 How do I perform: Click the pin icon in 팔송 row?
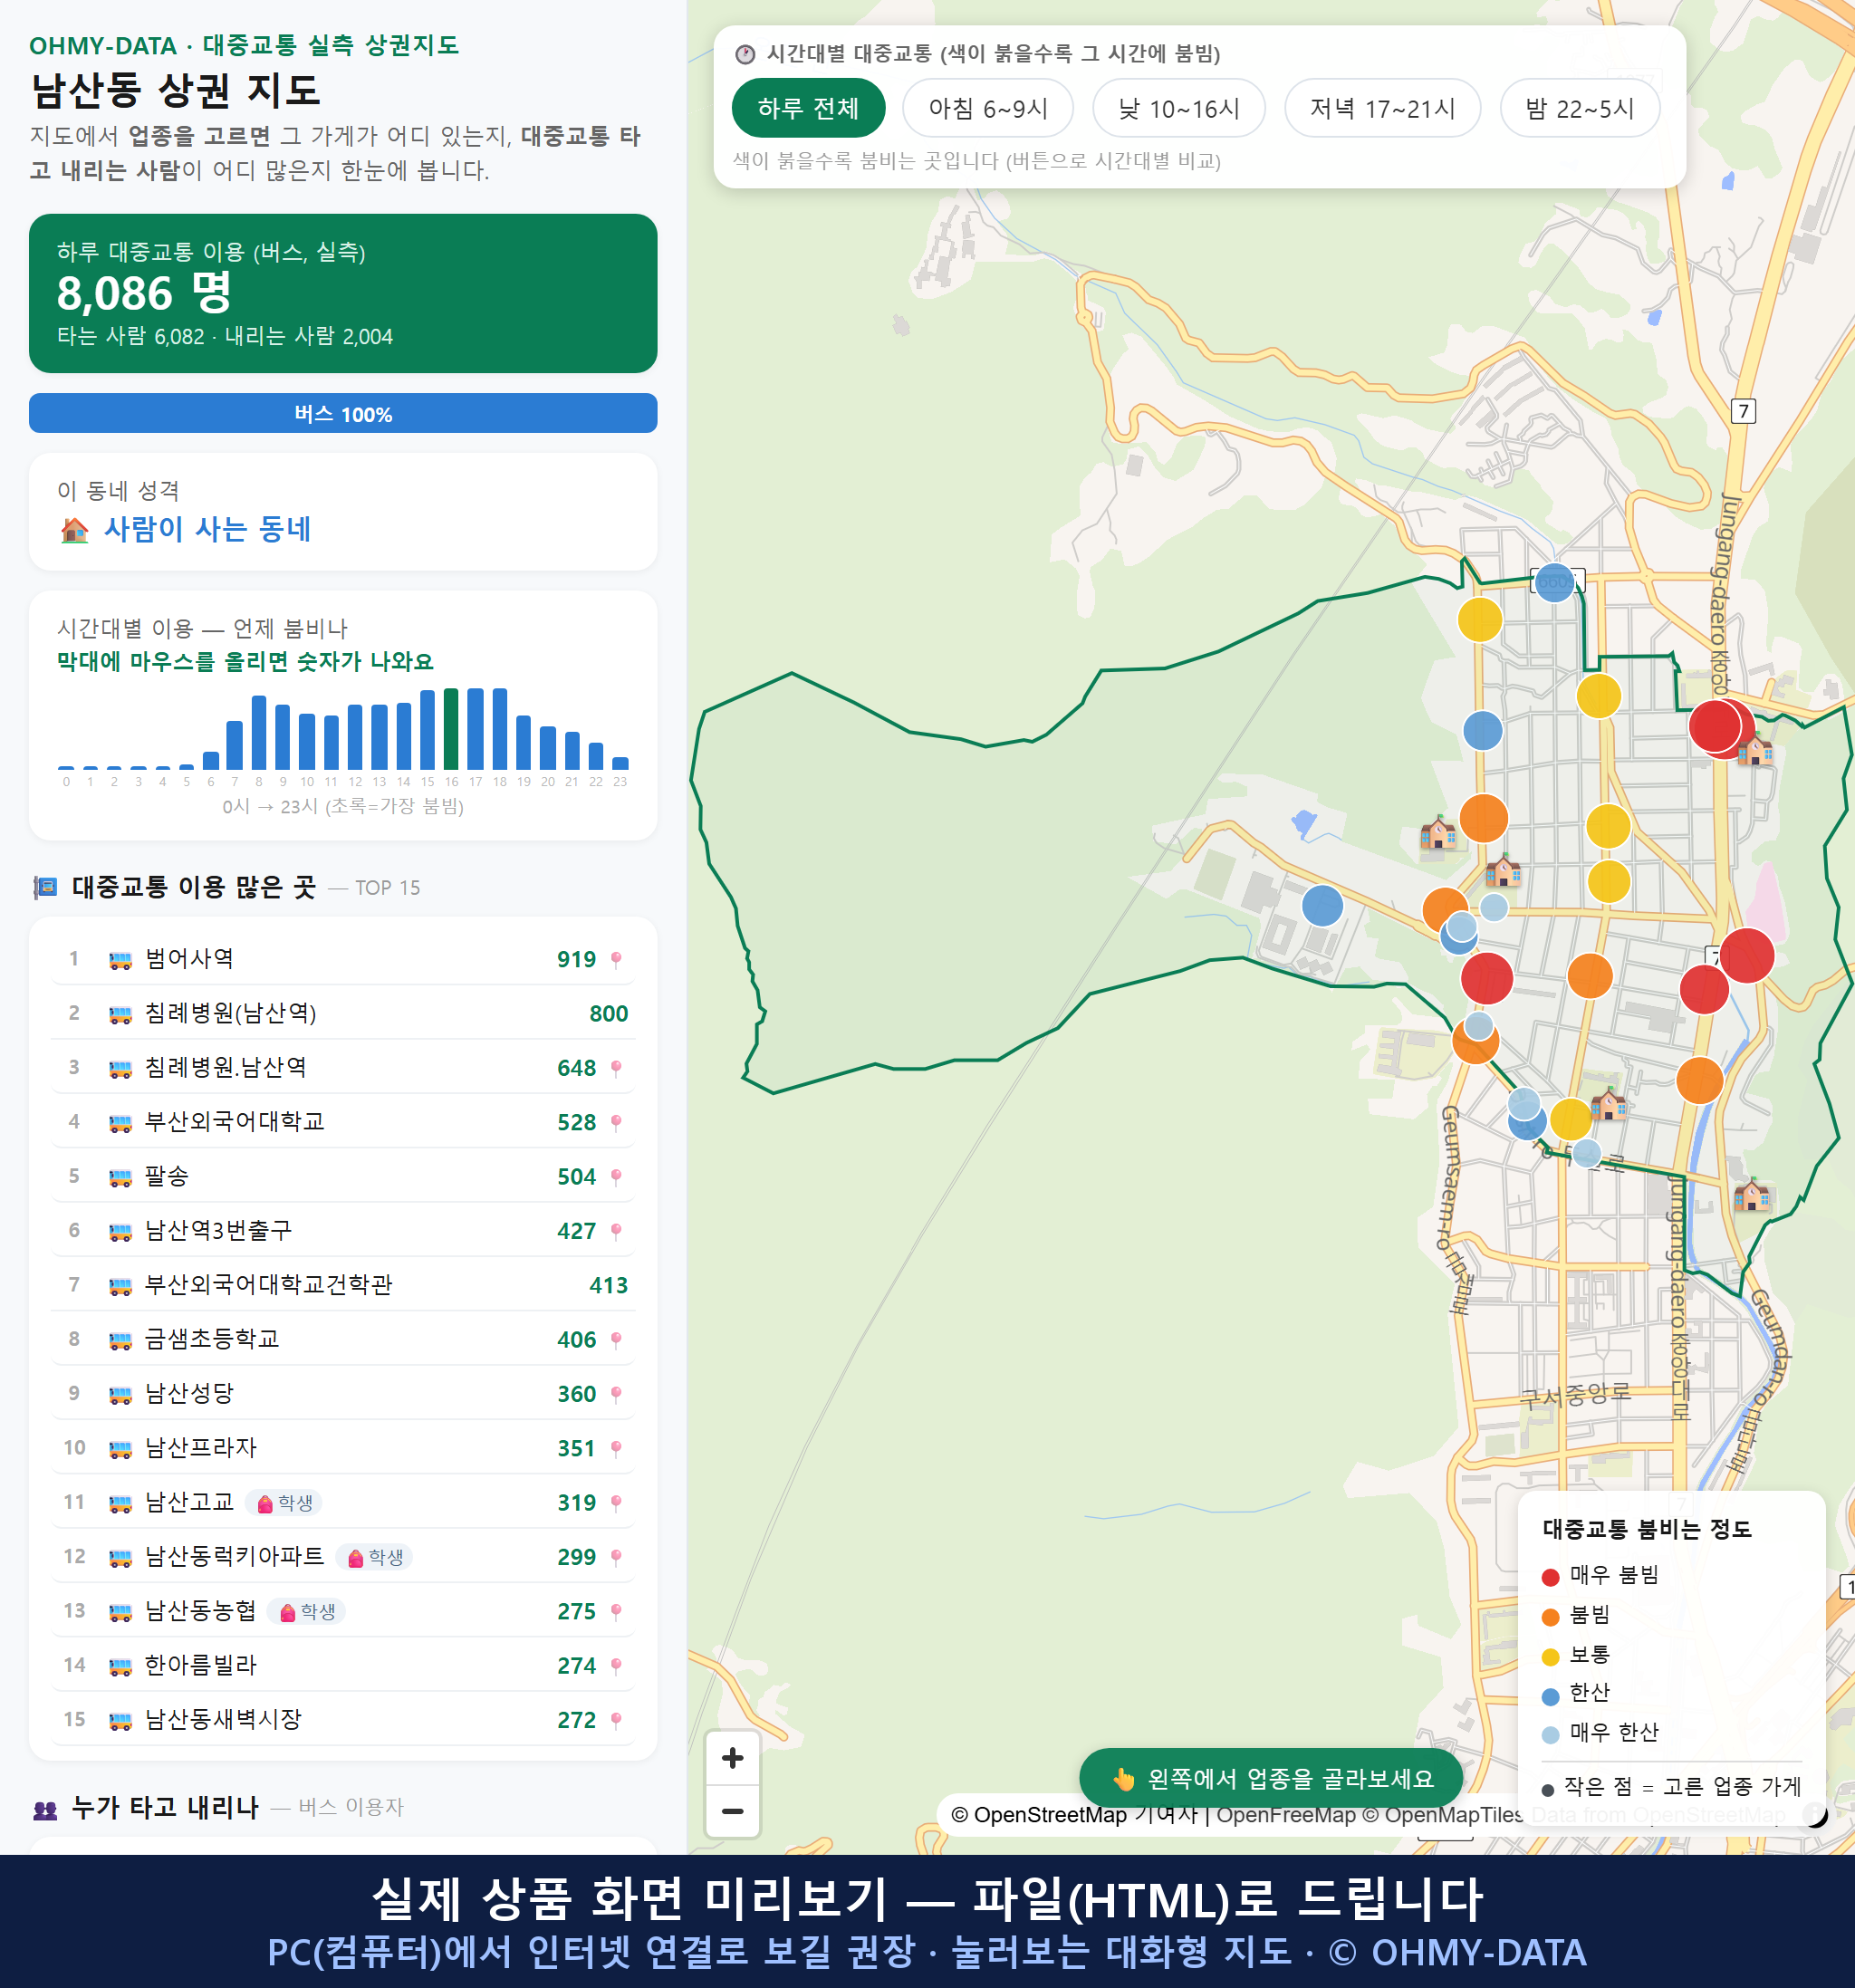(616, 1176)
